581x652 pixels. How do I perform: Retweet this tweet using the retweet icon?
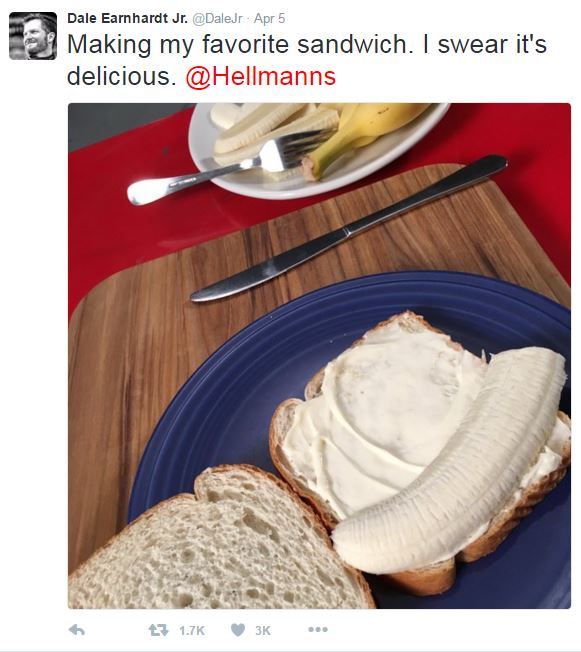tap(158, 630)
